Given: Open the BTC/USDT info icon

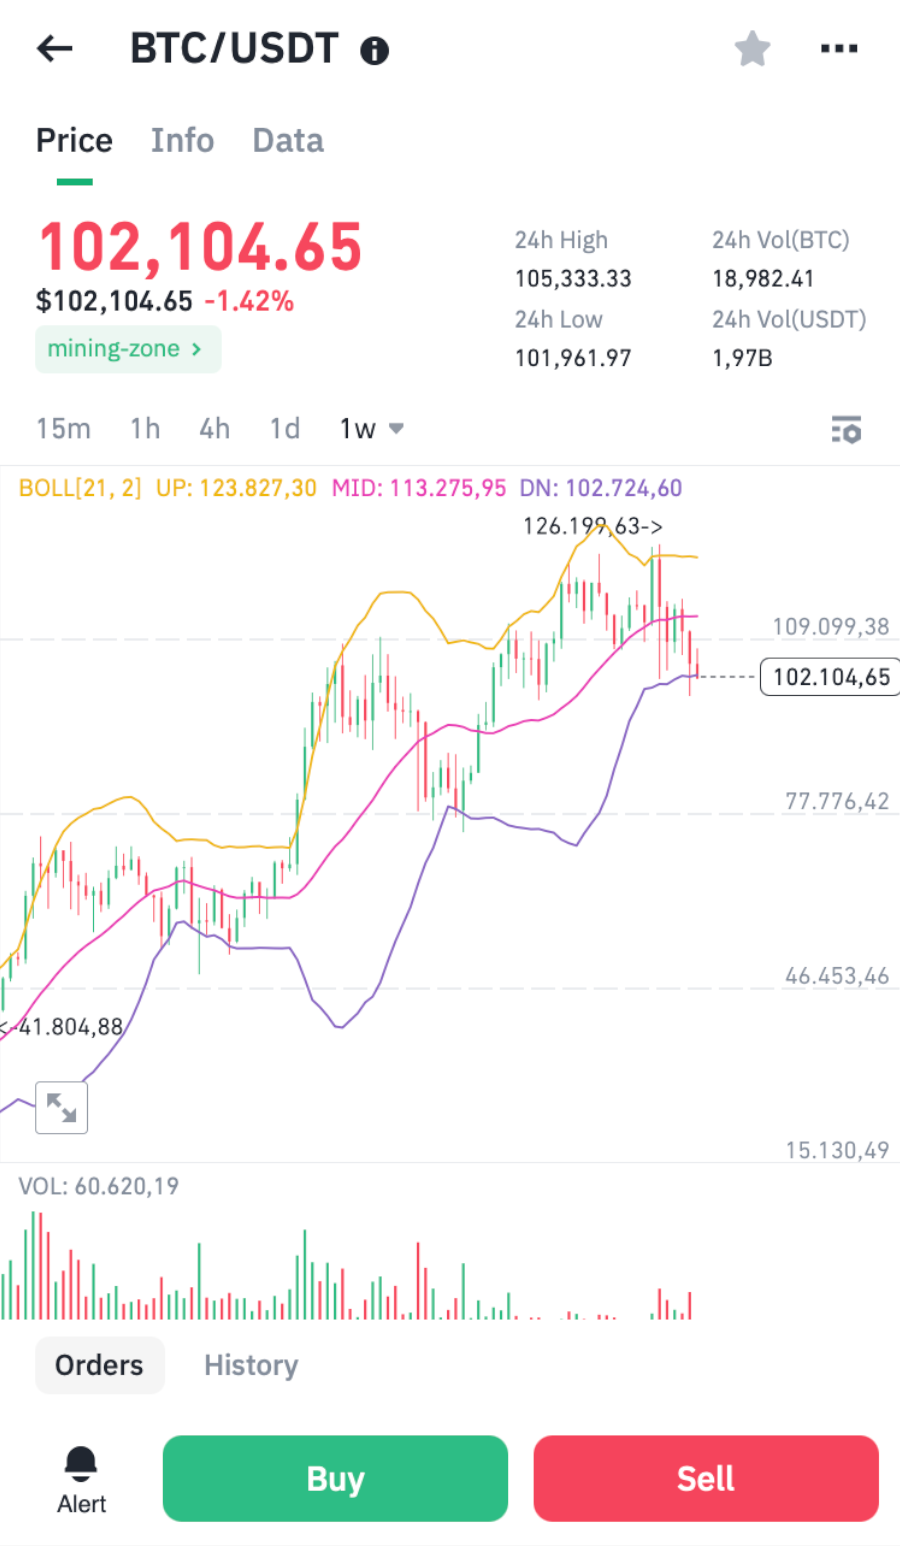Looking at the screenshot, I should pyautogui.click(x=375, y=50).
